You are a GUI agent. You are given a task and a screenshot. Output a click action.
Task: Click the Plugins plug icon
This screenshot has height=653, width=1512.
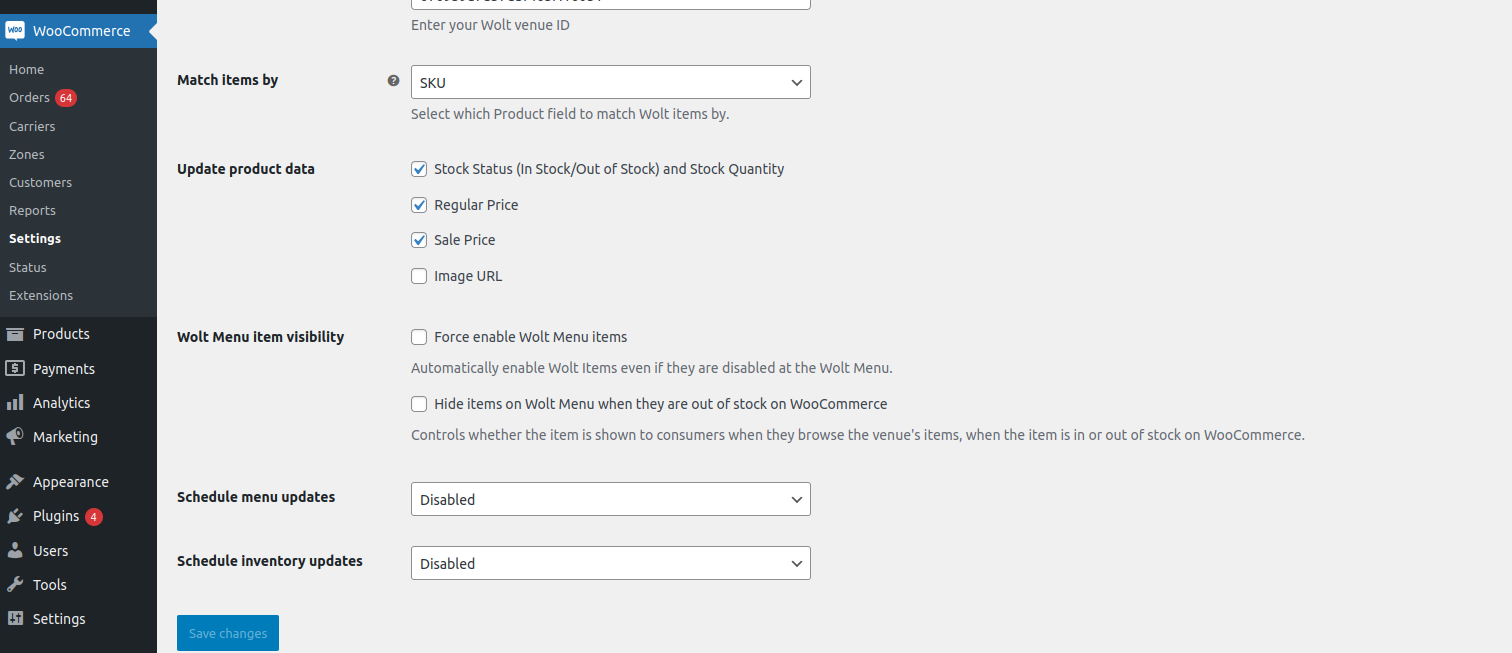(15, 516)
